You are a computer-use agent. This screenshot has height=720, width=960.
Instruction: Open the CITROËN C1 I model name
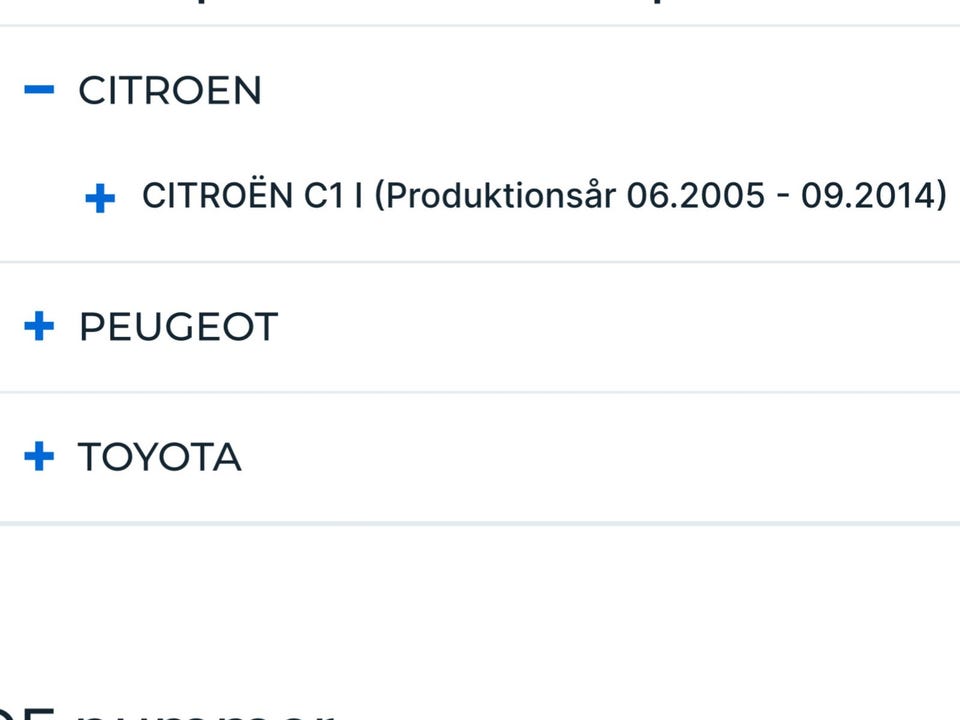(252, 196)
